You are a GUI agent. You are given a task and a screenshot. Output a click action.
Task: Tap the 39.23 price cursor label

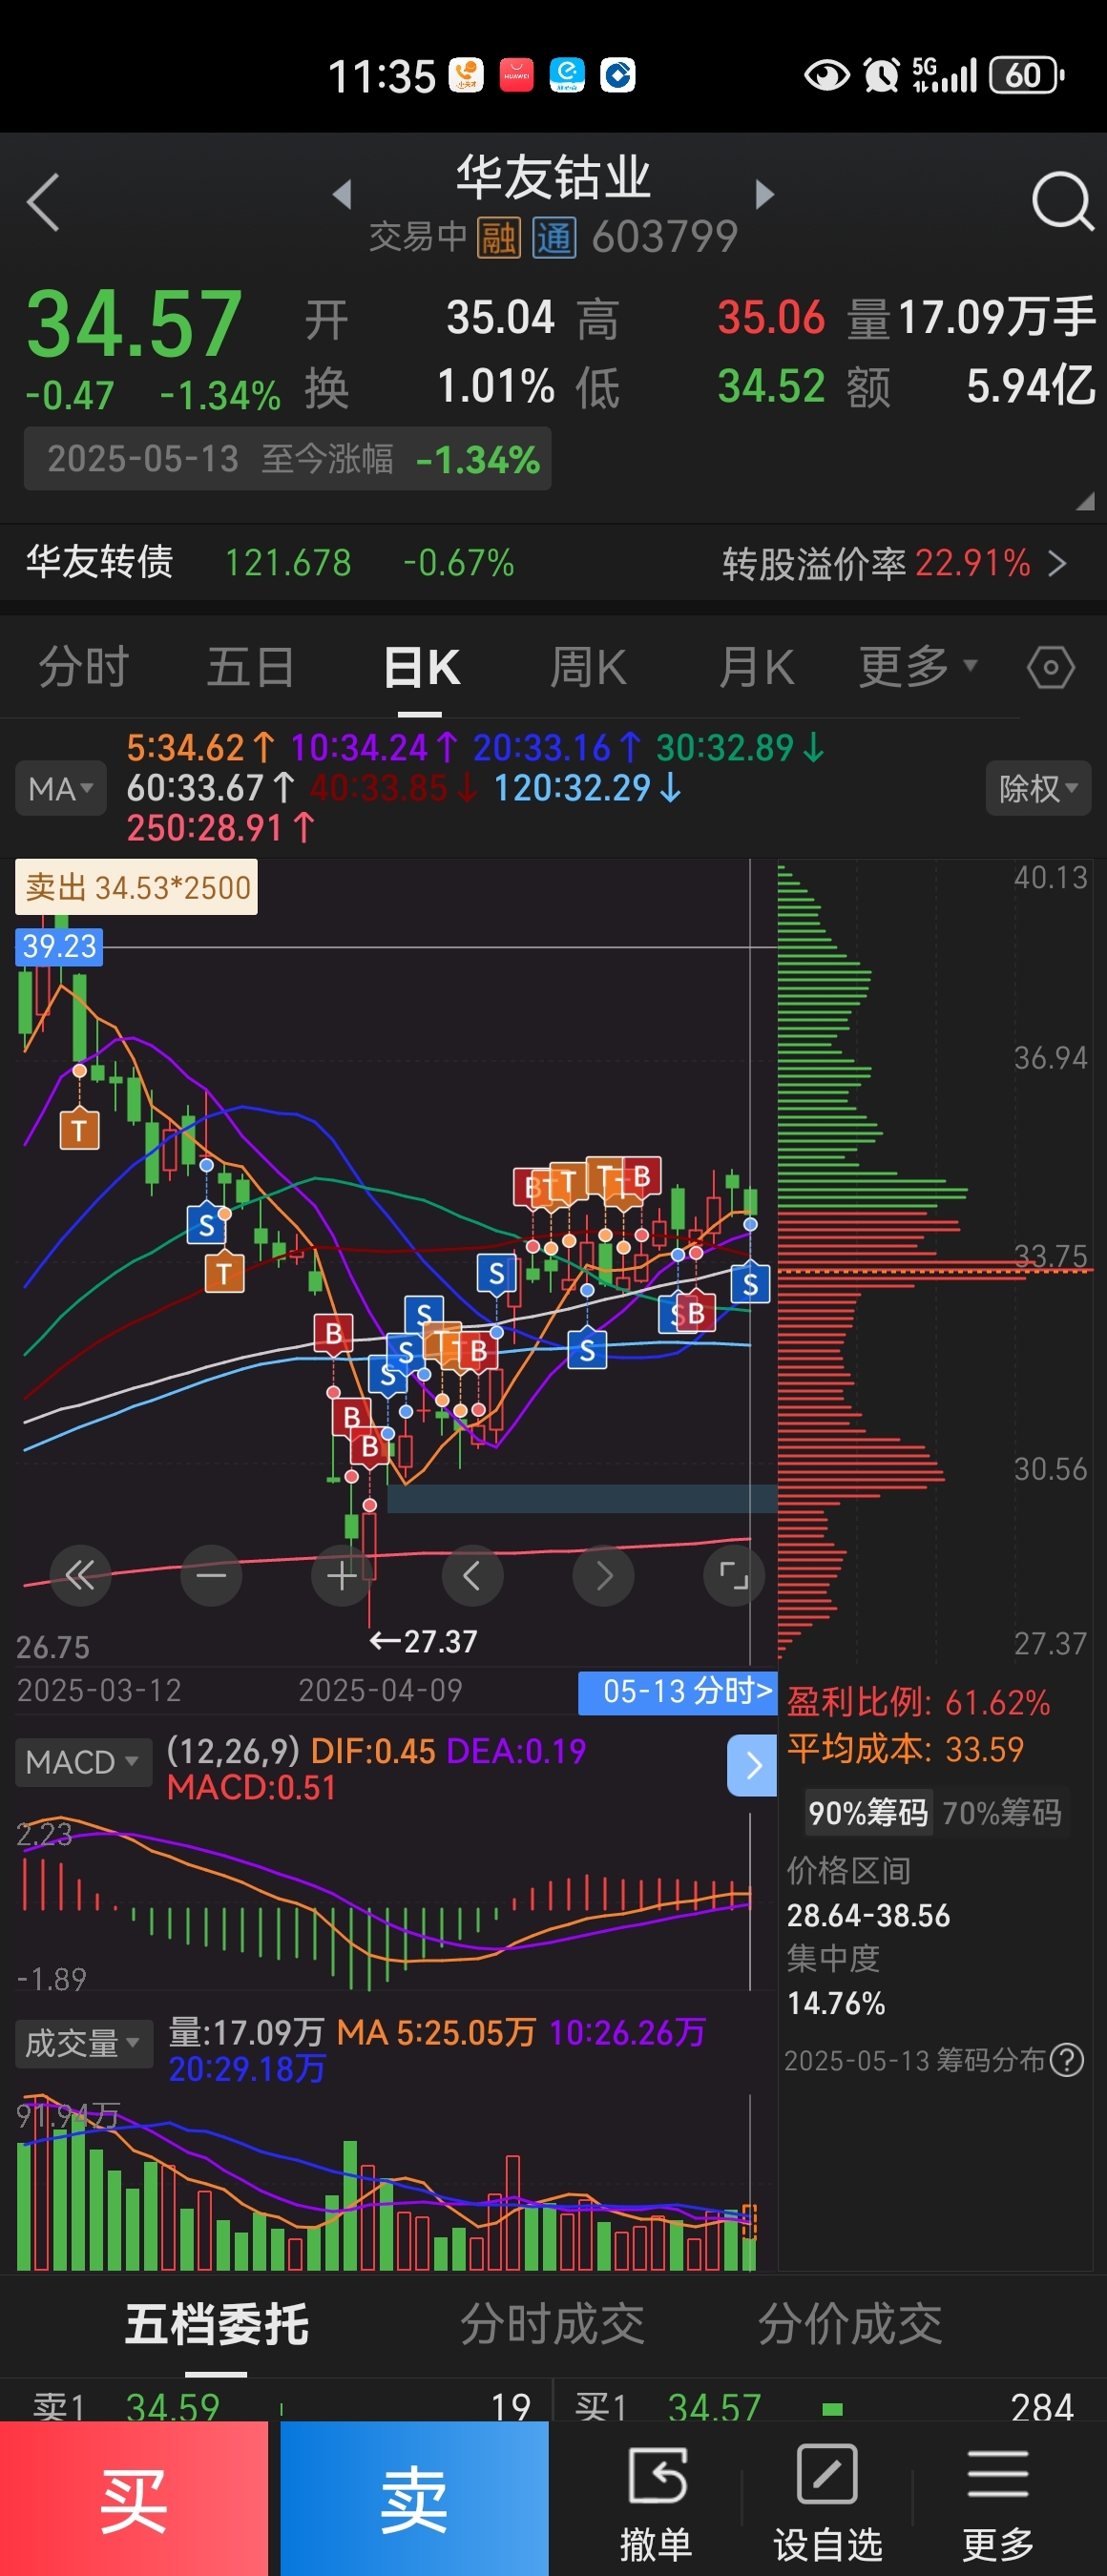coord(59,946)
